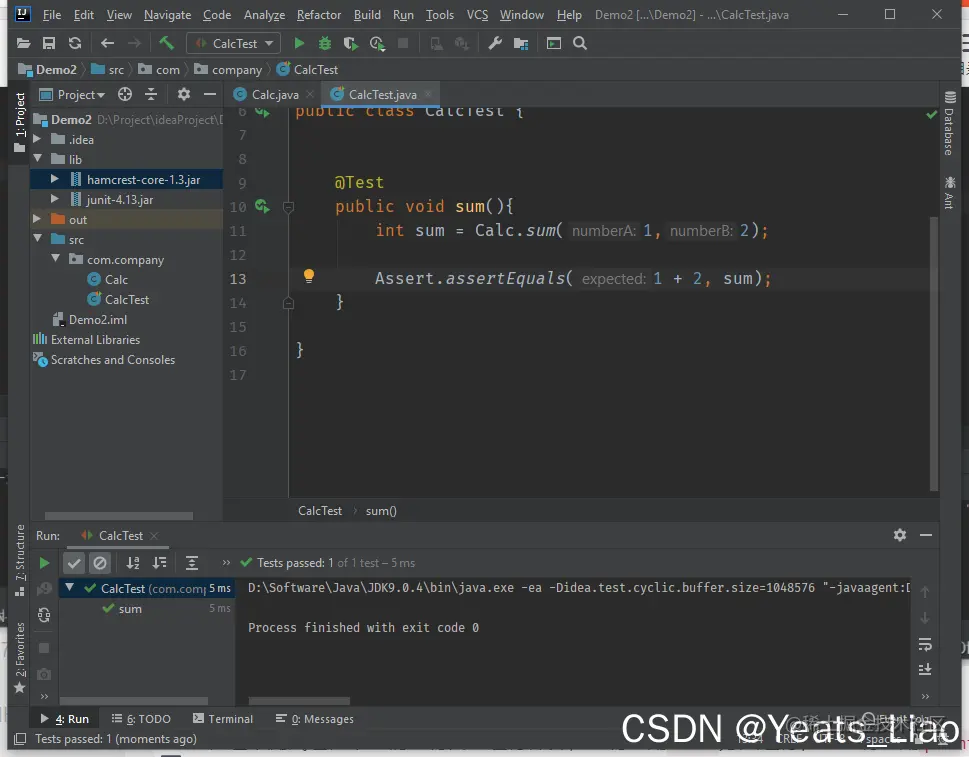Sort test results alphabetically
969x757 pixels.
coord(133,563)
